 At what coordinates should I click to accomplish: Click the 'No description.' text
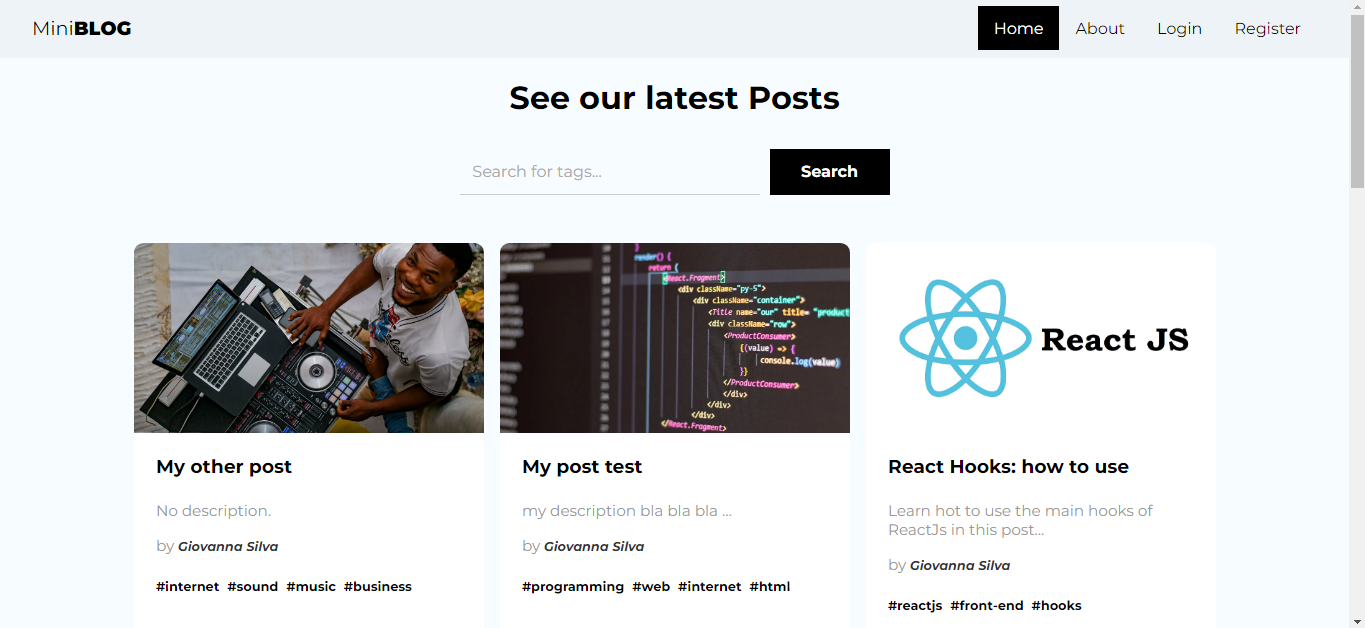[214, 511]
